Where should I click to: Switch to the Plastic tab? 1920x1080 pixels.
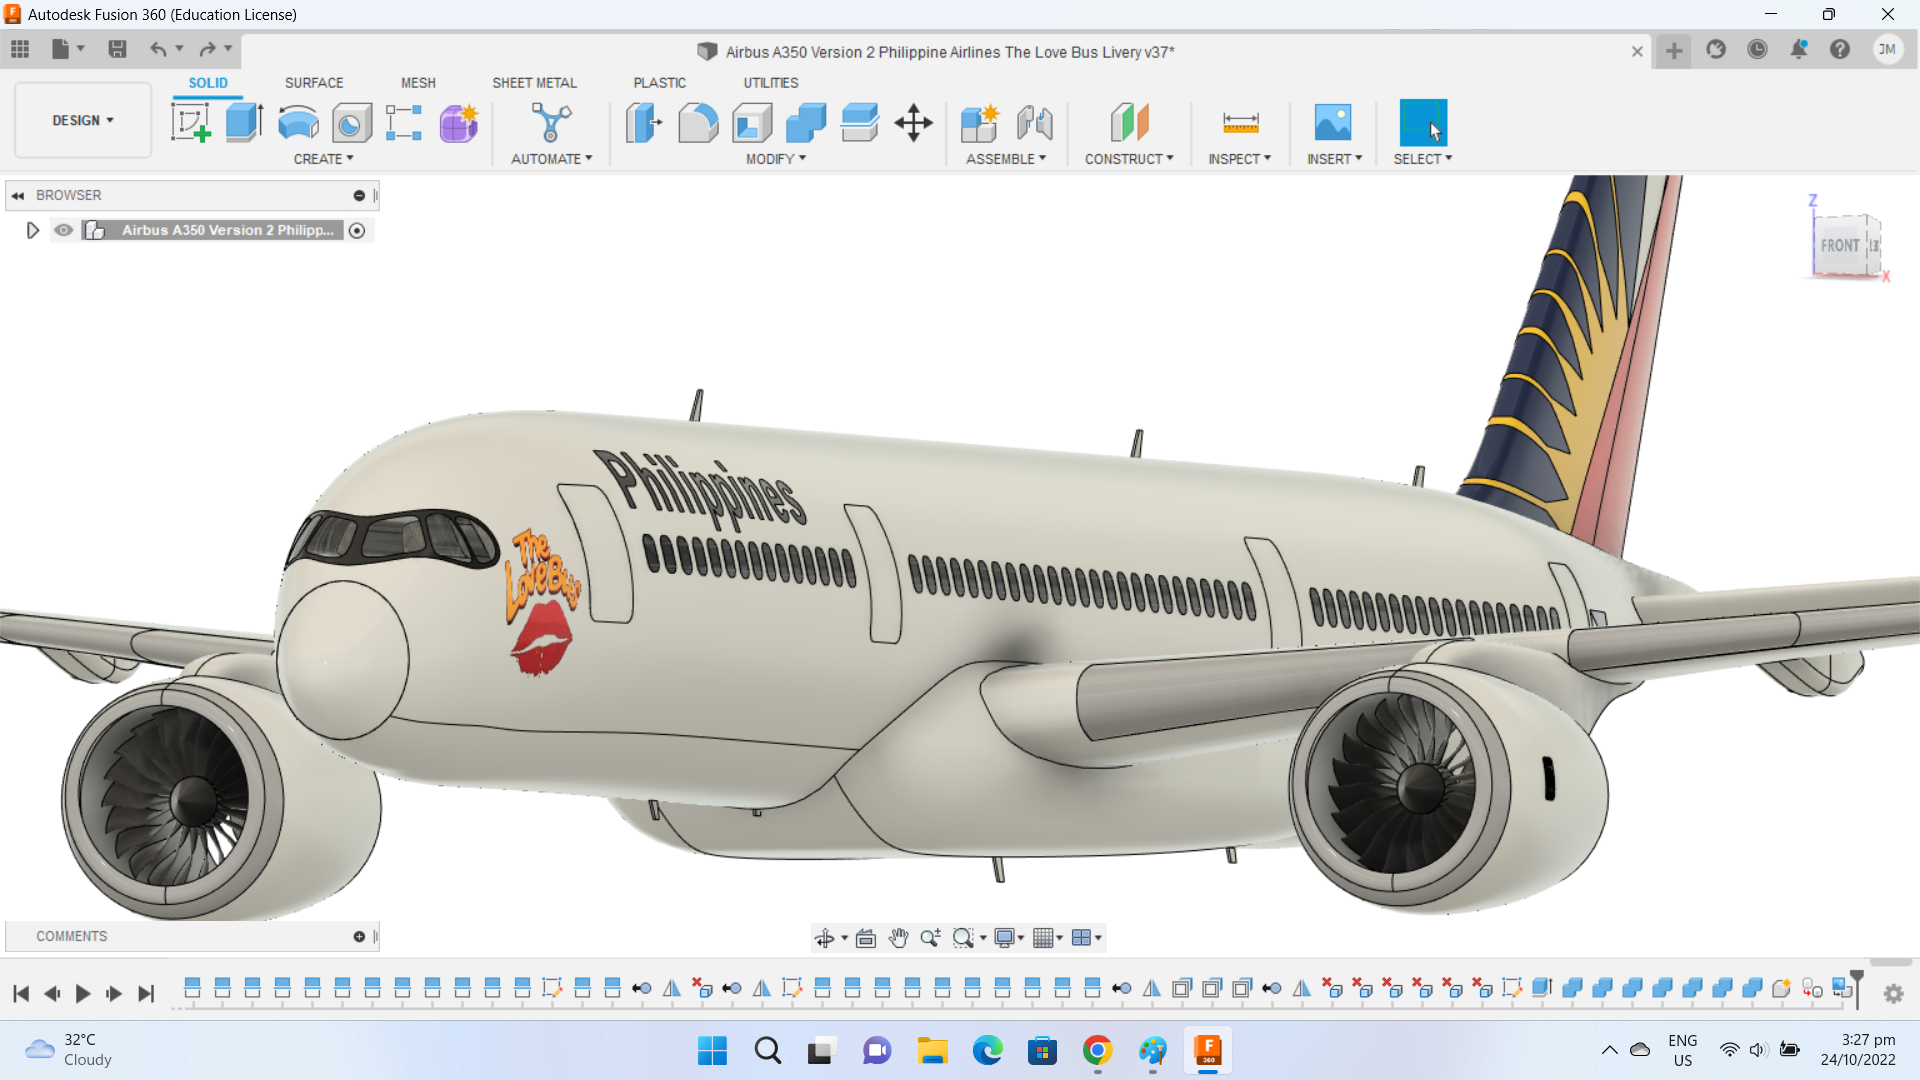click(659, 83)
